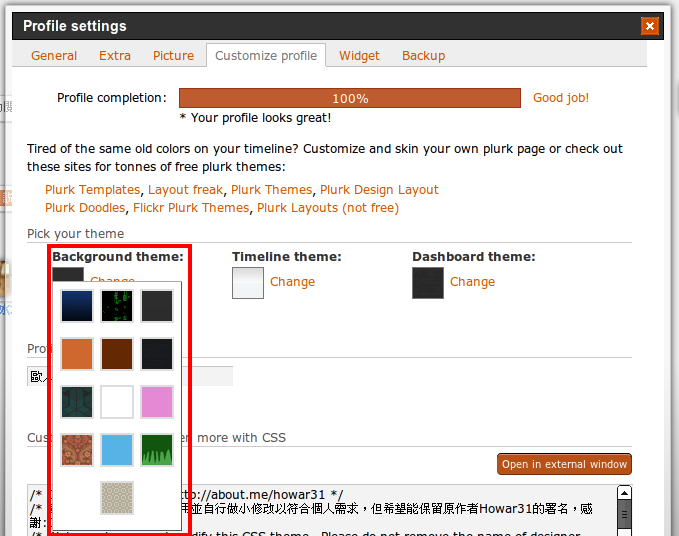Image resolution: width=679 pixels, height=536 pixels.
Task: Select the pink background theme swatch
Action: point(157,402)
